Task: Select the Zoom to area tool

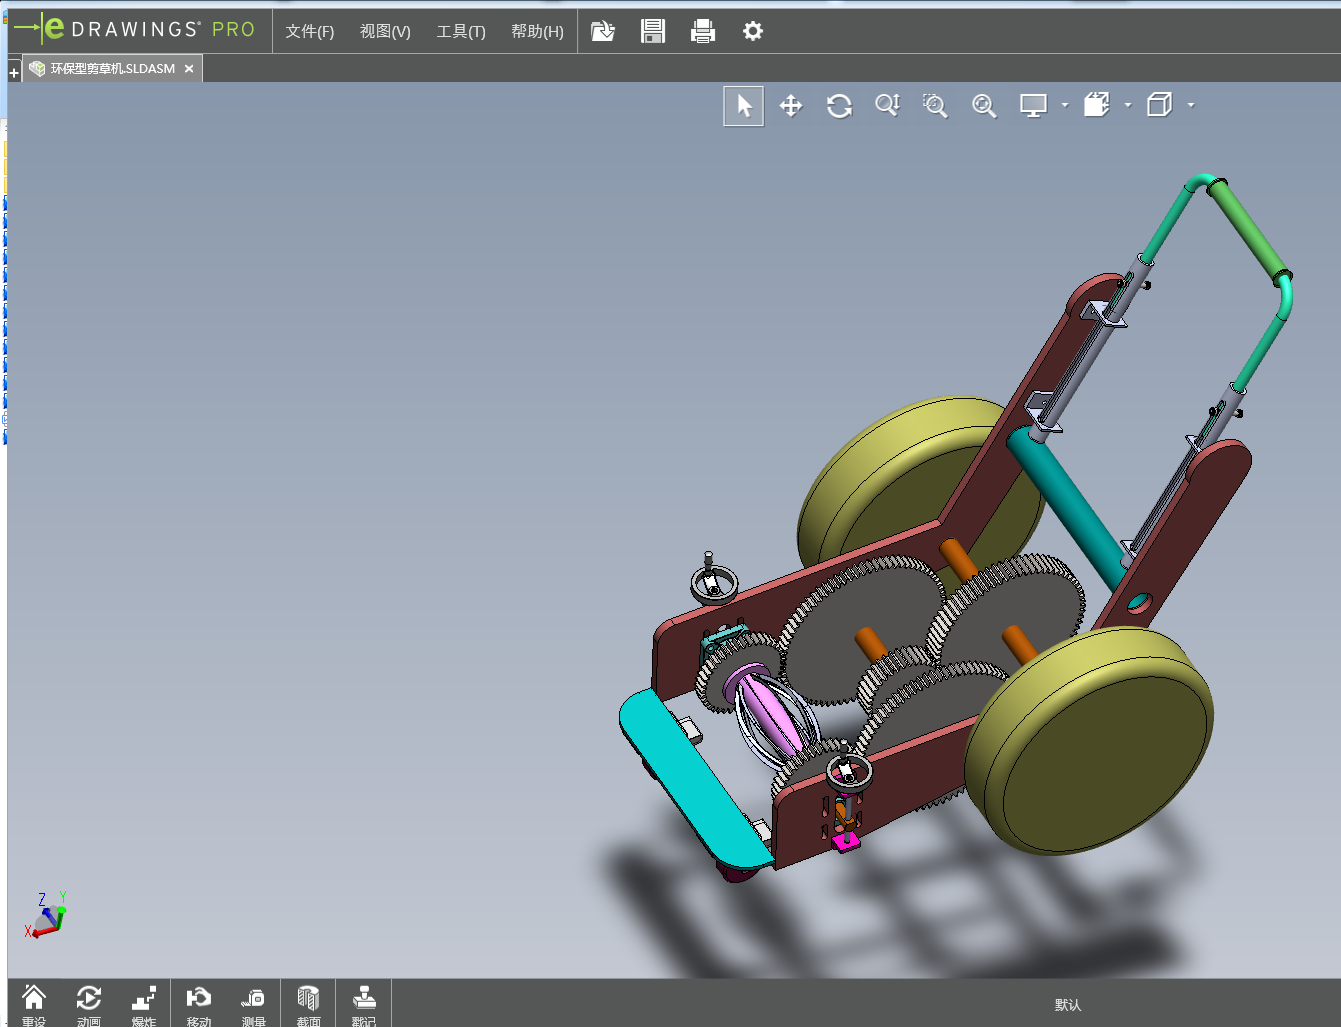Action: coord(935,106)
